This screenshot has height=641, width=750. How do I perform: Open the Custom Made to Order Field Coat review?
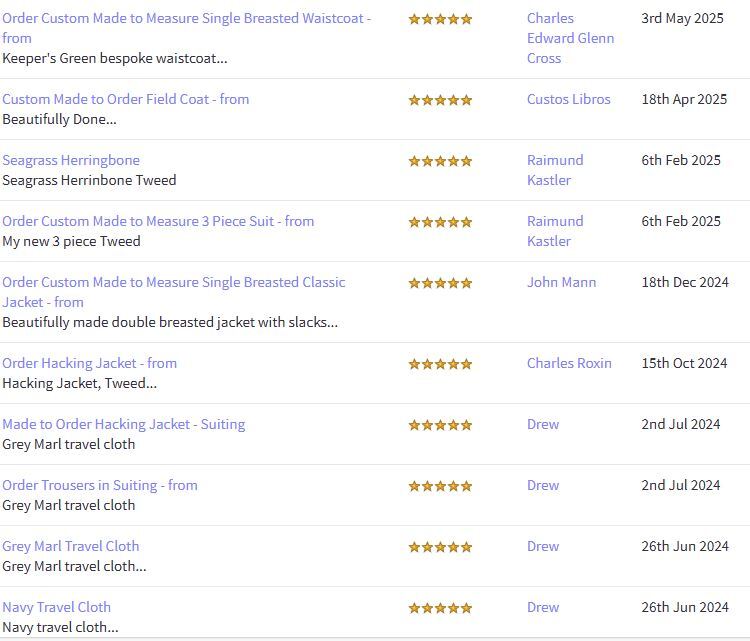[125, 99]
